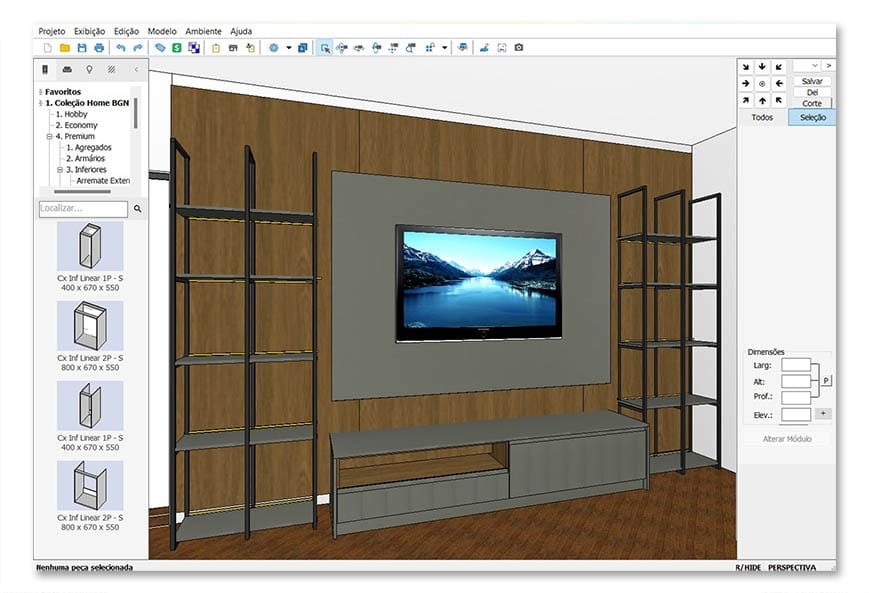Click the search magnifier next to Localizar
869x593 pixels.
[x=138, y=209]
